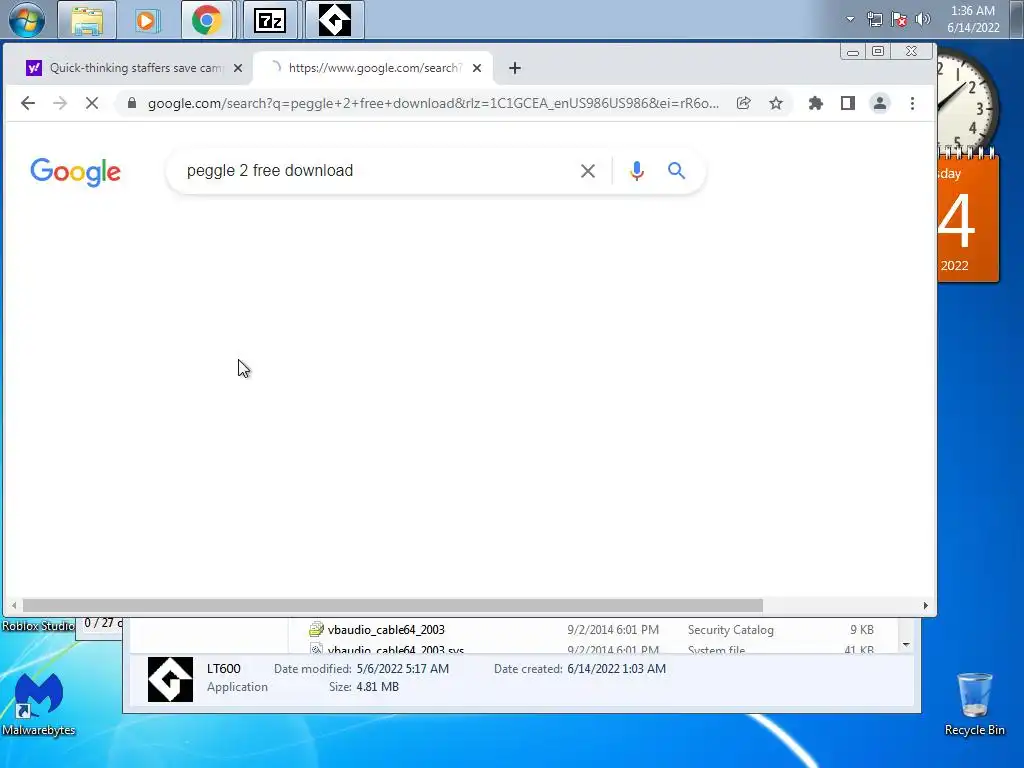Switch to Chrome via its taskbar icon

(206, 20)
